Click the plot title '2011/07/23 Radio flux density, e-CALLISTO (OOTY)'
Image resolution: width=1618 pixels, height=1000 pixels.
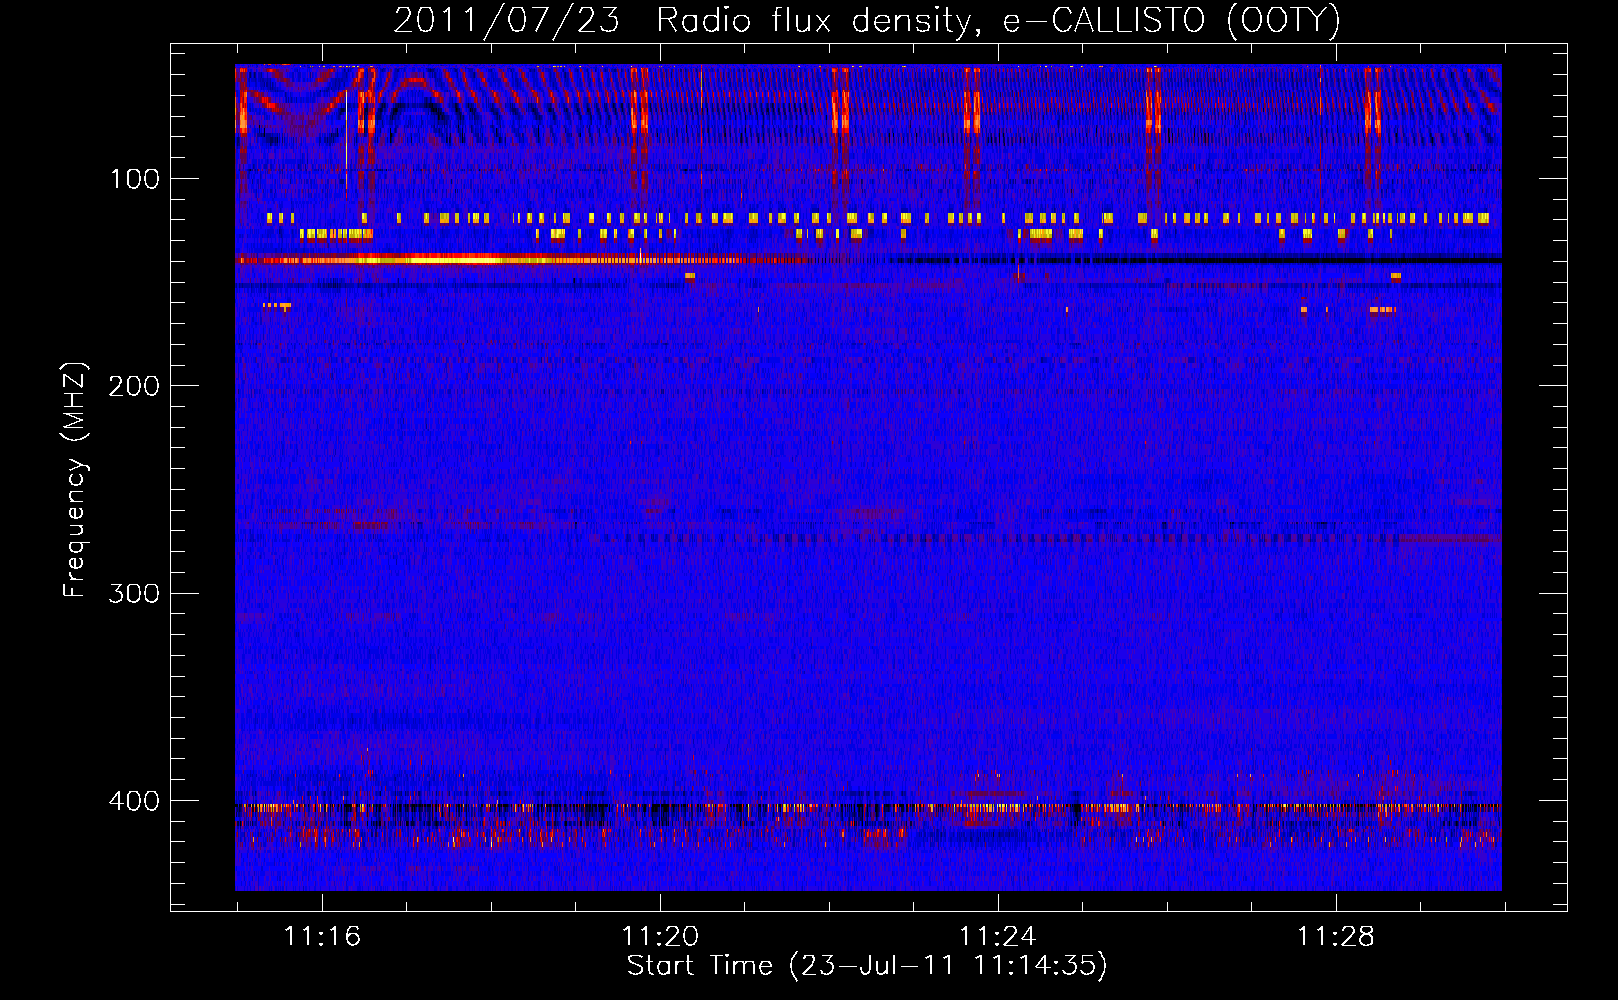pyautogui.click(x=866, y=20)
